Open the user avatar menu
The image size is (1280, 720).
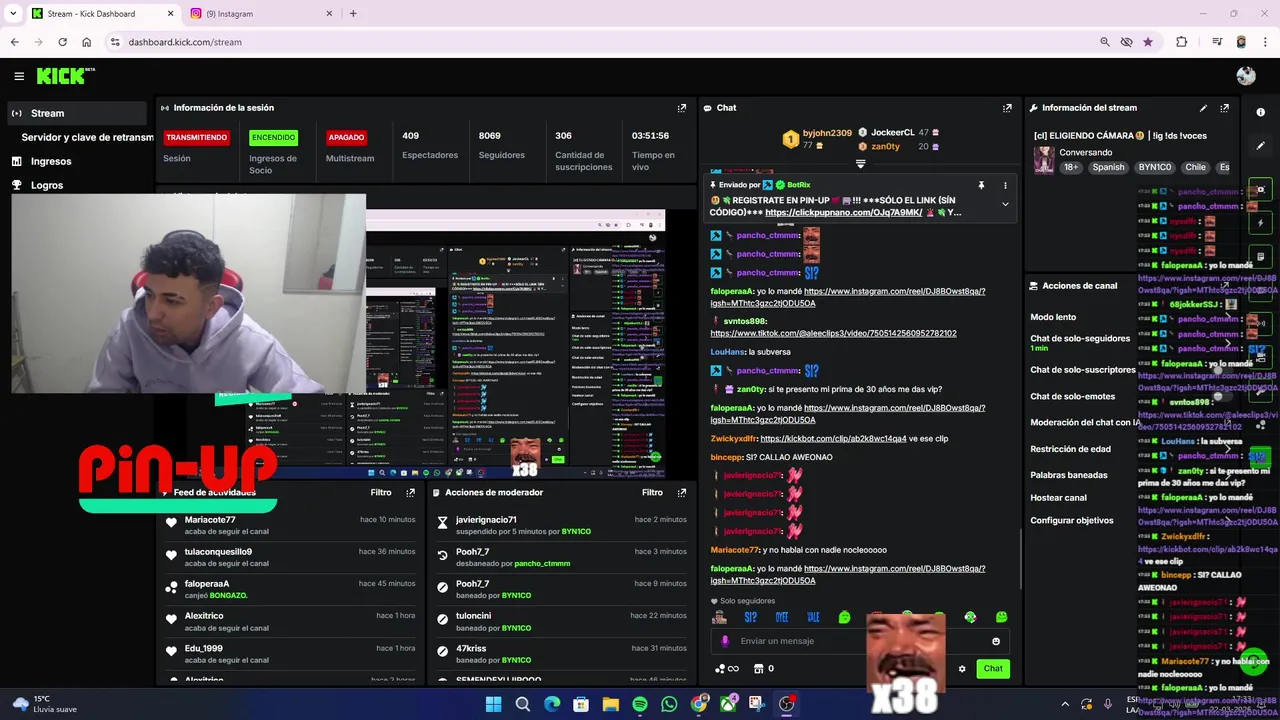(x=1245, y=76)
